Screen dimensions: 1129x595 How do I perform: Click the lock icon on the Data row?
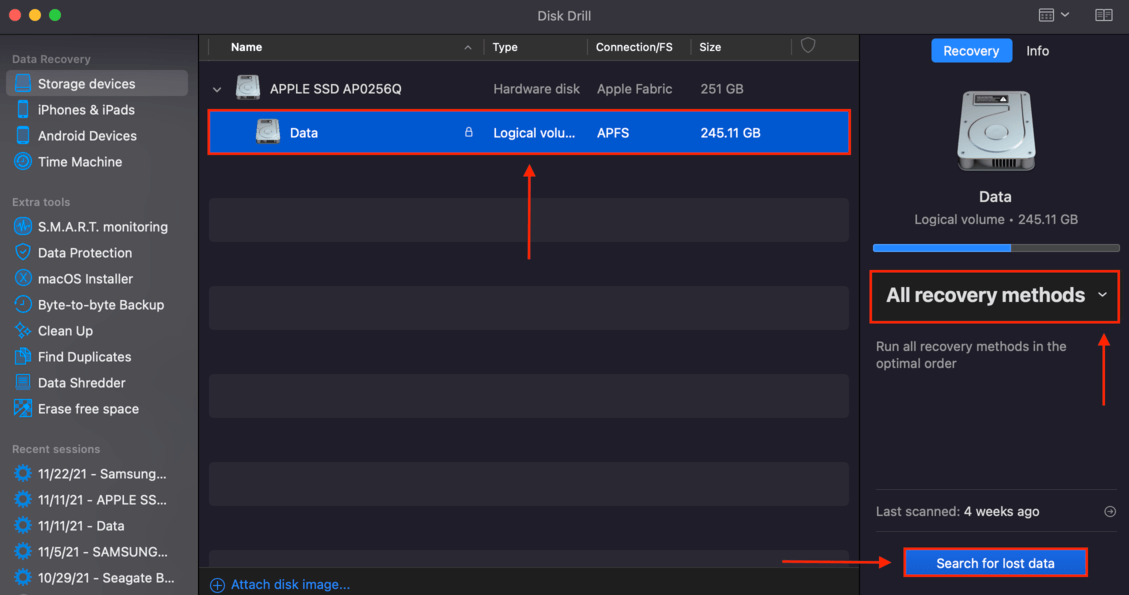[x=469, y=132]
